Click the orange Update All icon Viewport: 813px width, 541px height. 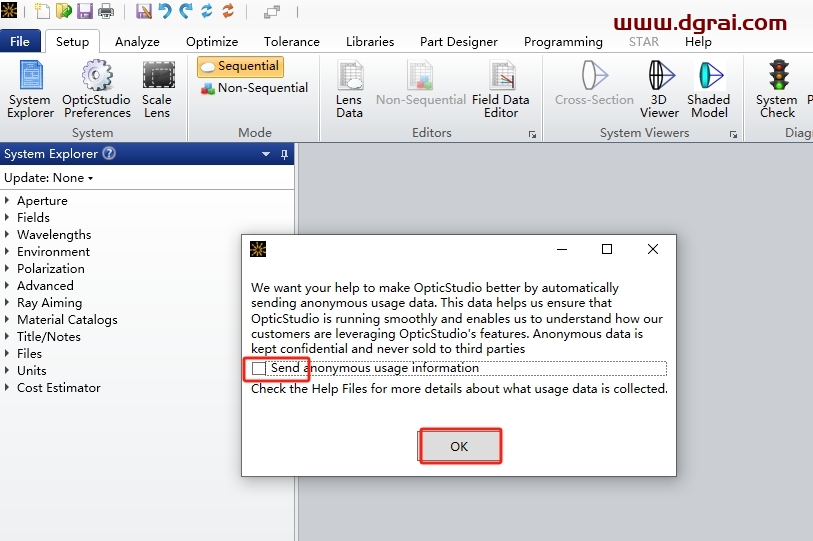point(228,11)
